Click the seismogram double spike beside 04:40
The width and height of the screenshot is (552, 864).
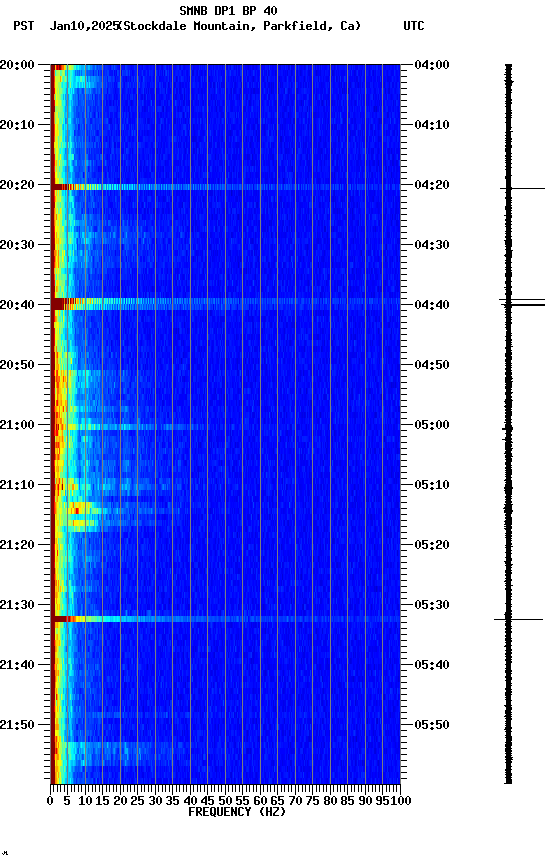pyautogui.click(x=522, y=303)
